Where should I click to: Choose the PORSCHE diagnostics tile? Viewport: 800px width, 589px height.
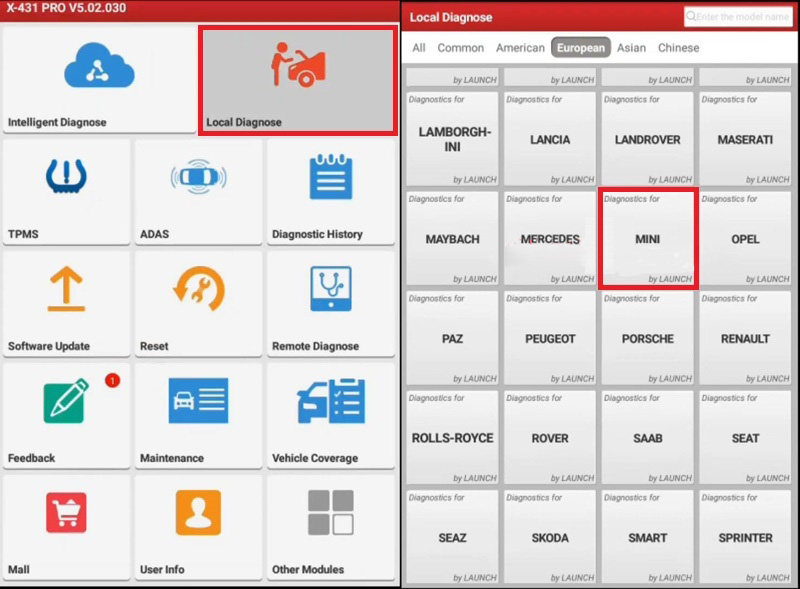tap(647, 338)
